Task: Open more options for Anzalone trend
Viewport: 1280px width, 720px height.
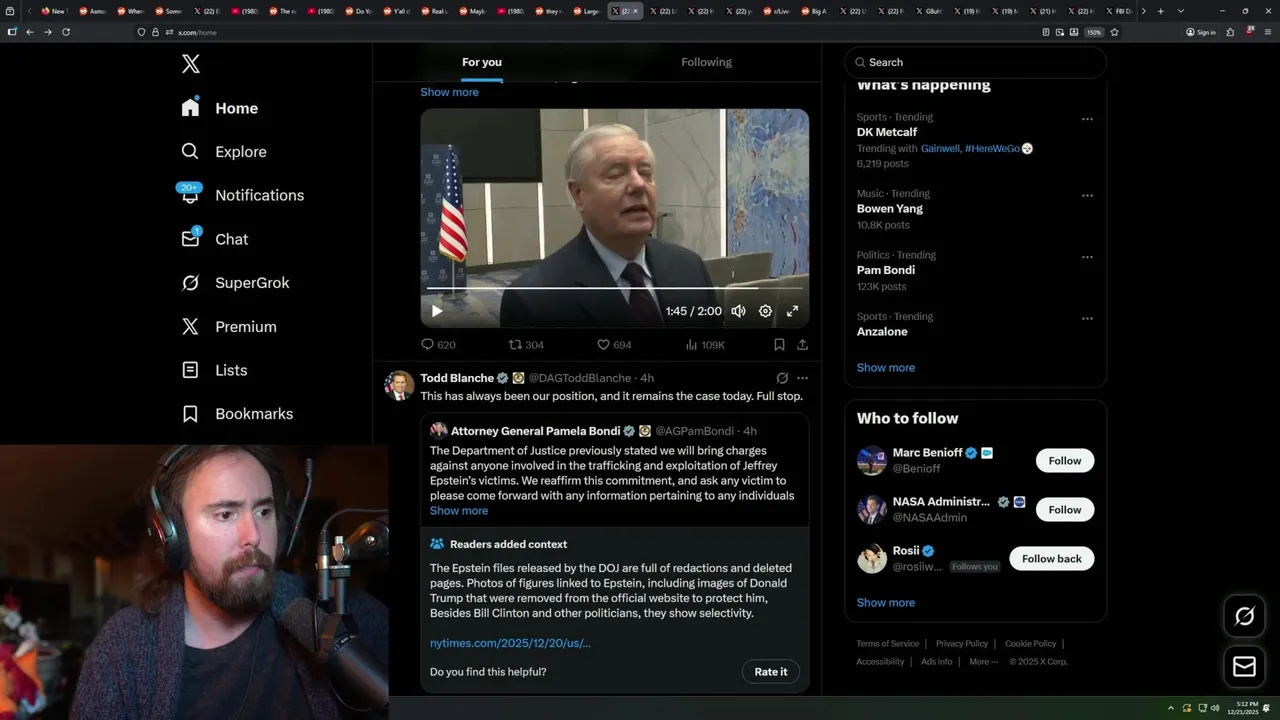Action: pyautogui.click(x=1087, y=319)
